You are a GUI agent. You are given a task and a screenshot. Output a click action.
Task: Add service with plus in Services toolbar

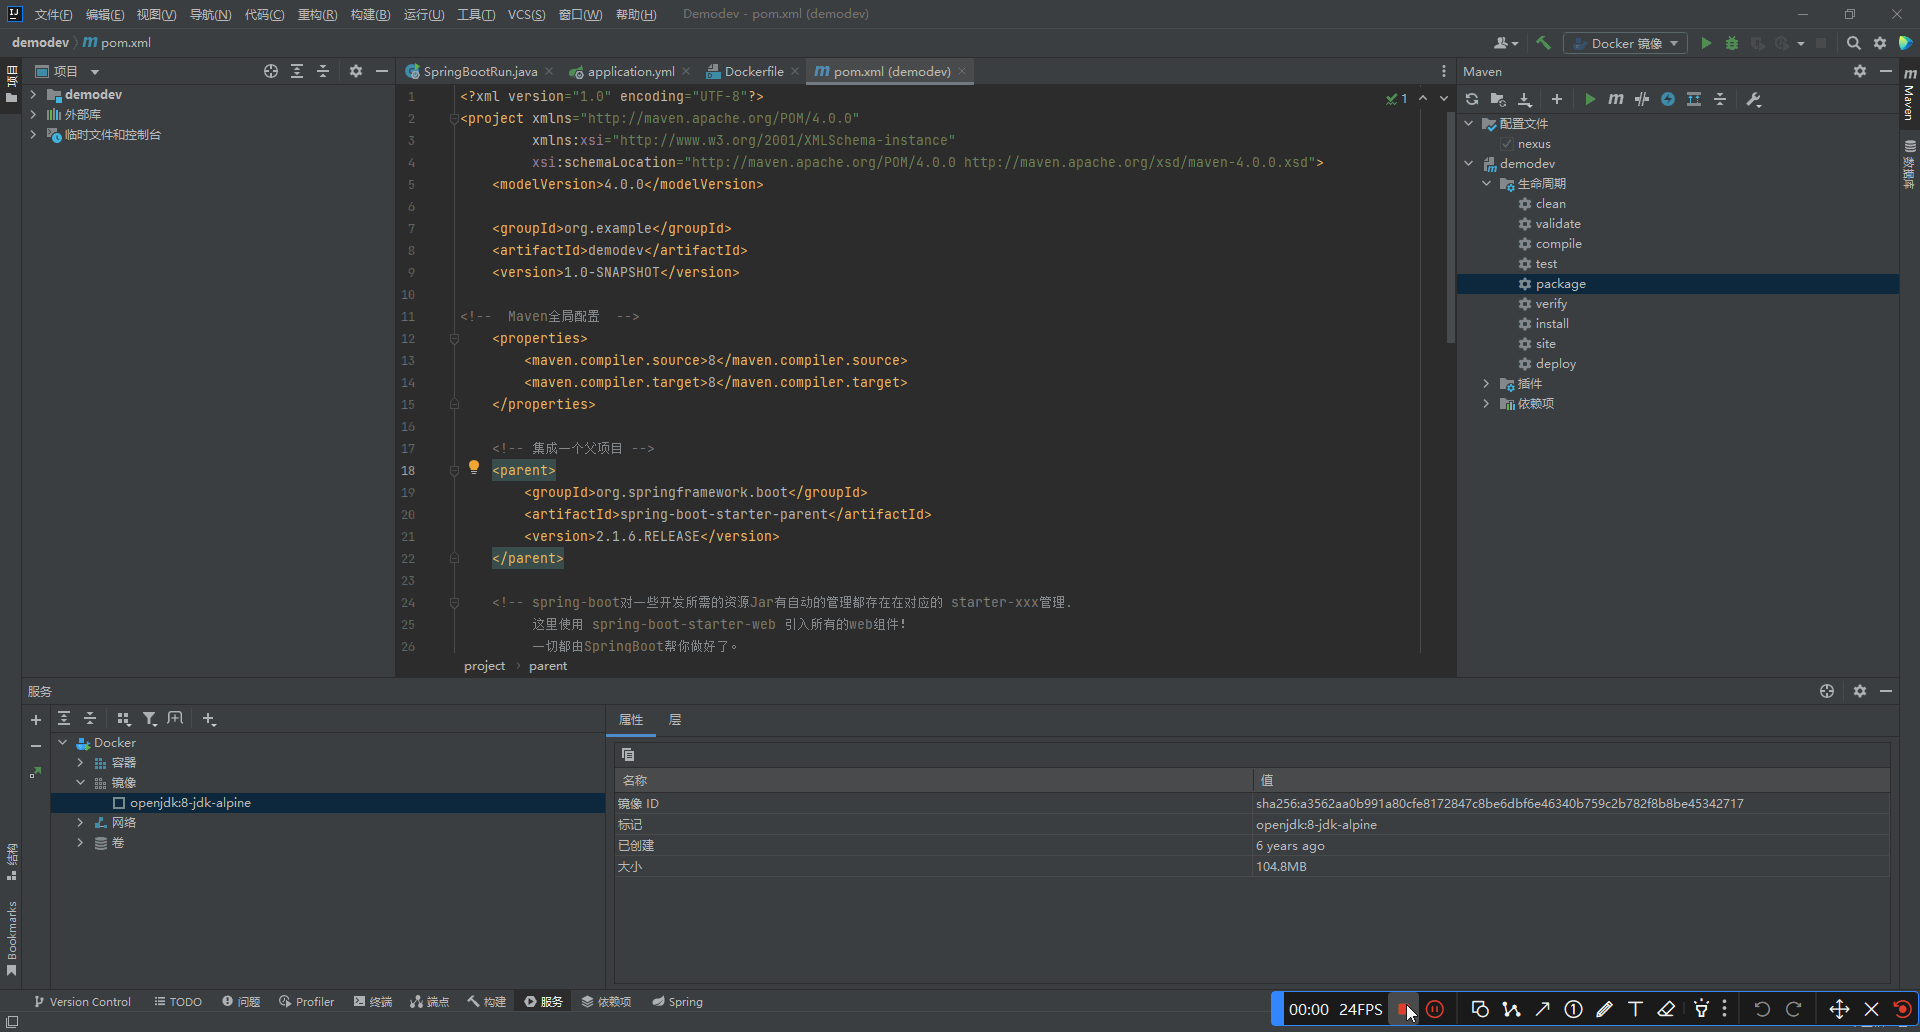(208, 719)
